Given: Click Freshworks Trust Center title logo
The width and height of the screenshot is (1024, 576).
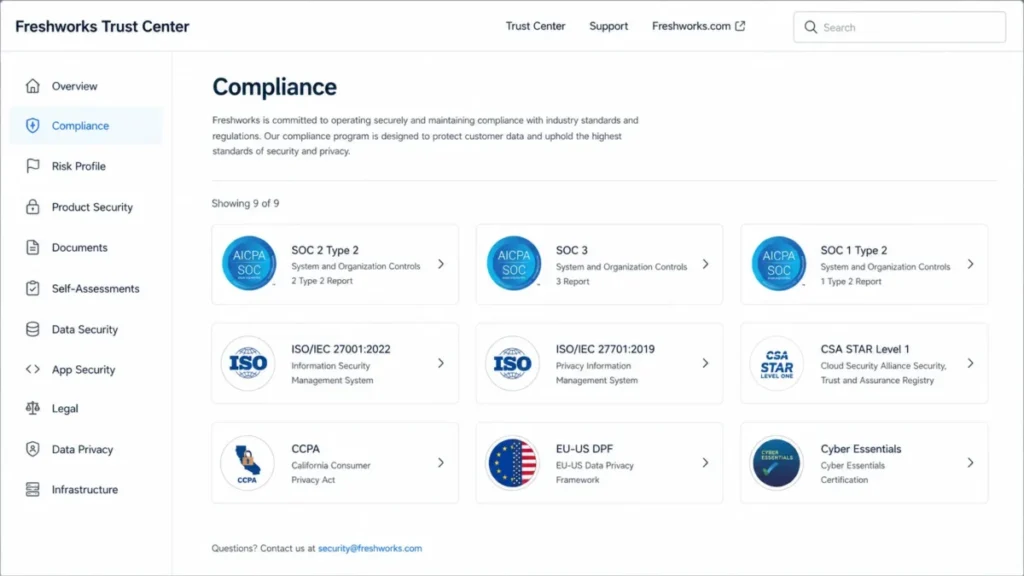Looking at the screenshot, I should 103,27.
